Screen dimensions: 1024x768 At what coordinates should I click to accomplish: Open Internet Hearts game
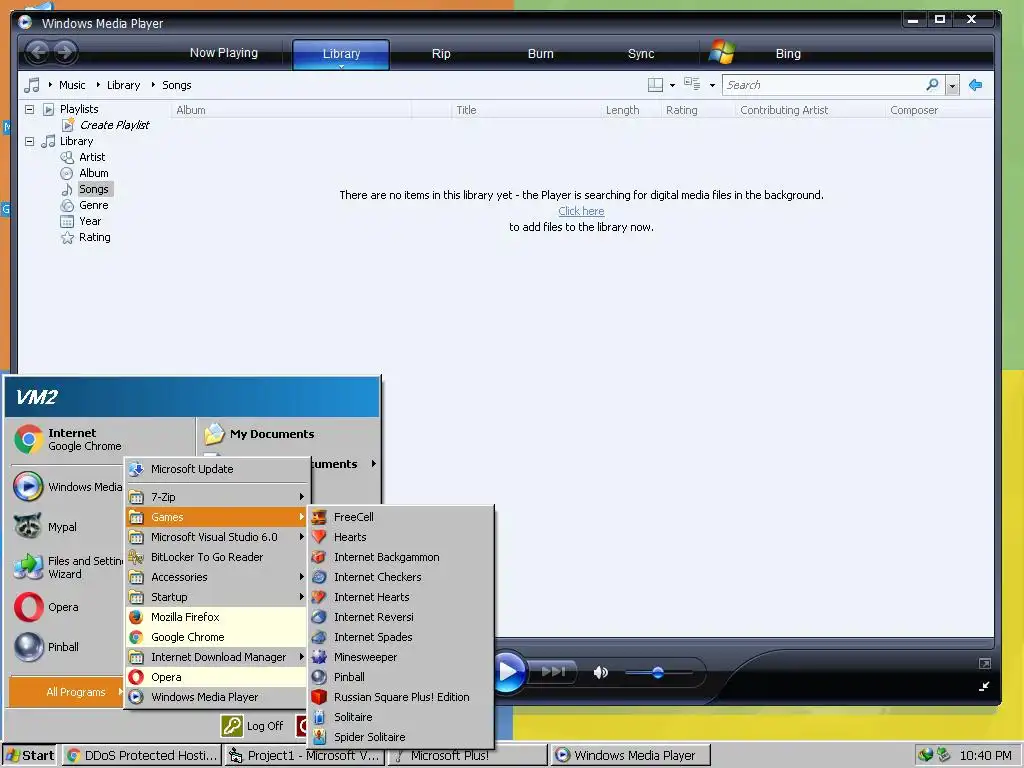point(400,597)
